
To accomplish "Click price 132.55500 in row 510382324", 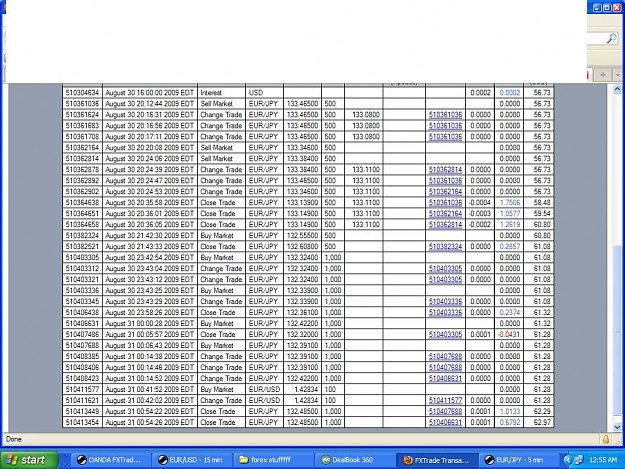I will [x=303, y=235].
